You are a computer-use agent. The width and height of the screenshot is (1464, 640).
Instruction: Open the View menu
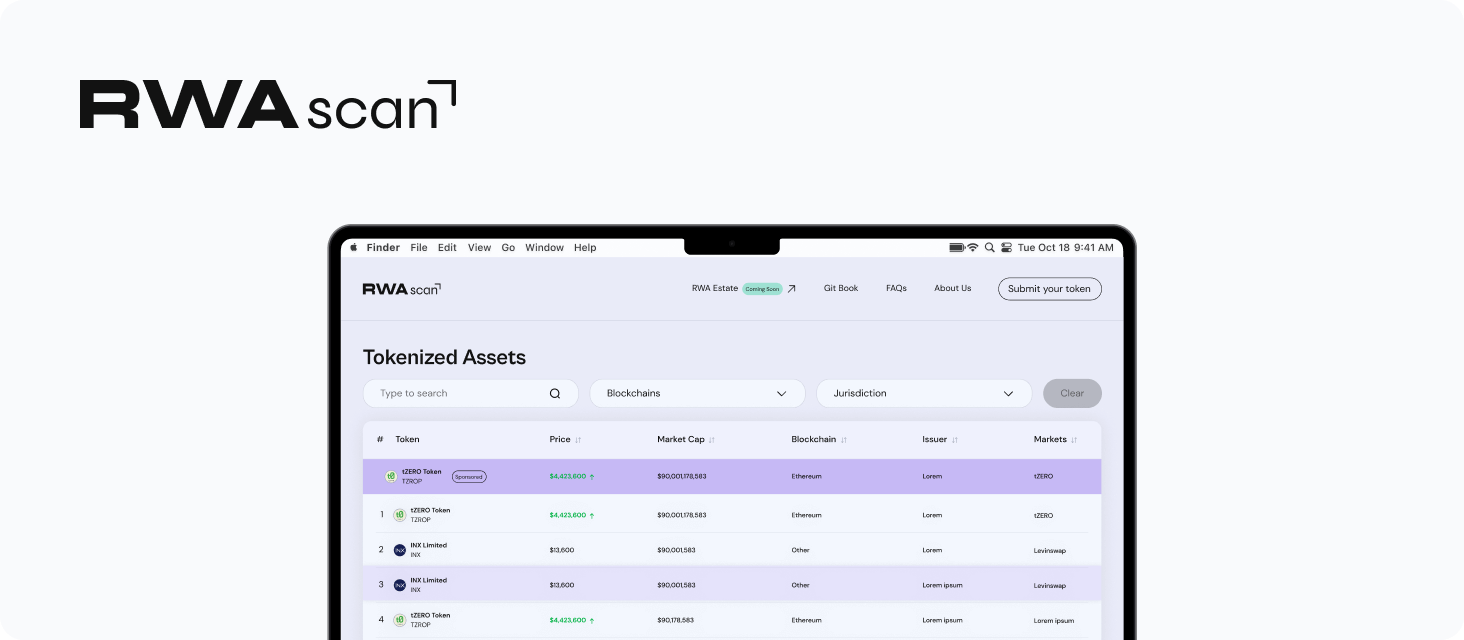(x=479, y=248)
